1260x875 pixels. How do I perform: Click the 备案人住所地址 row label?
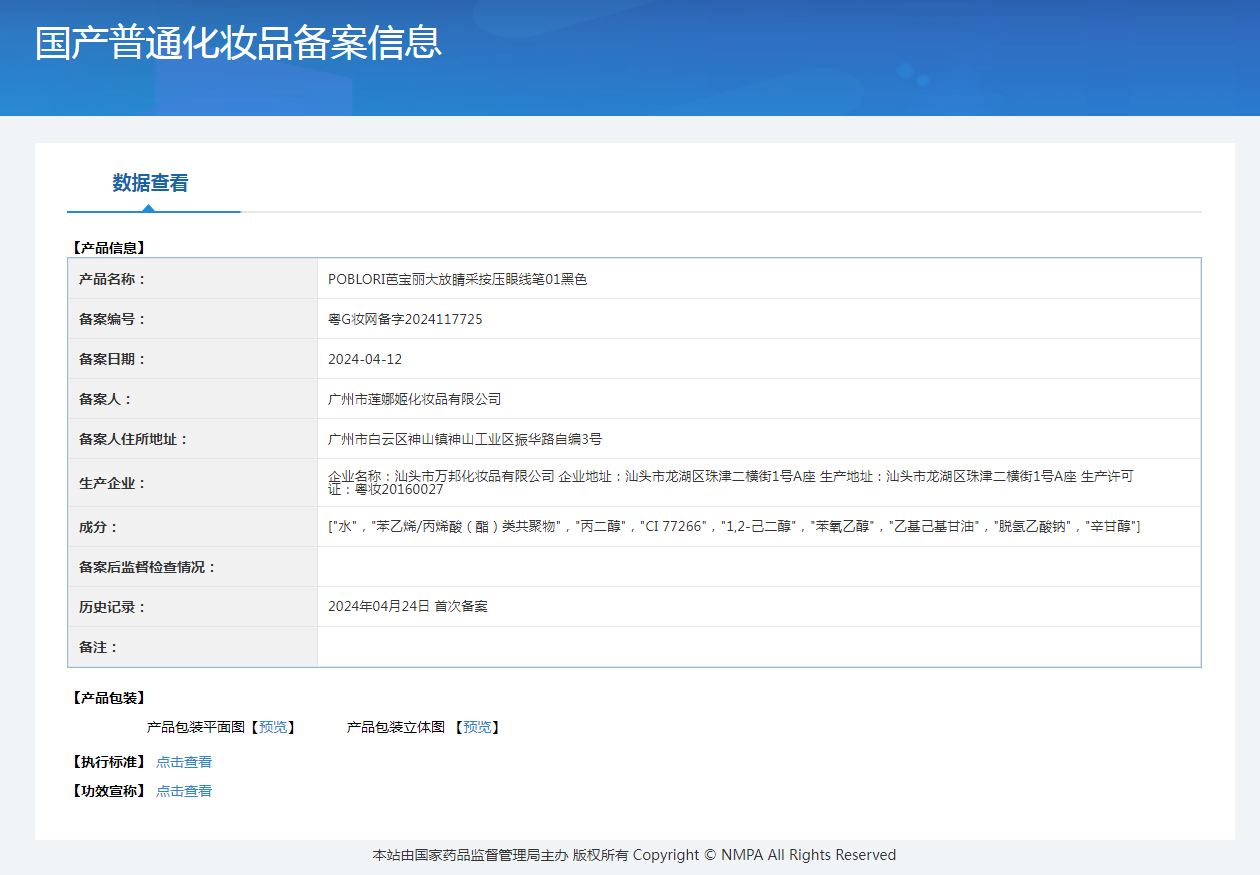(133, 439)
